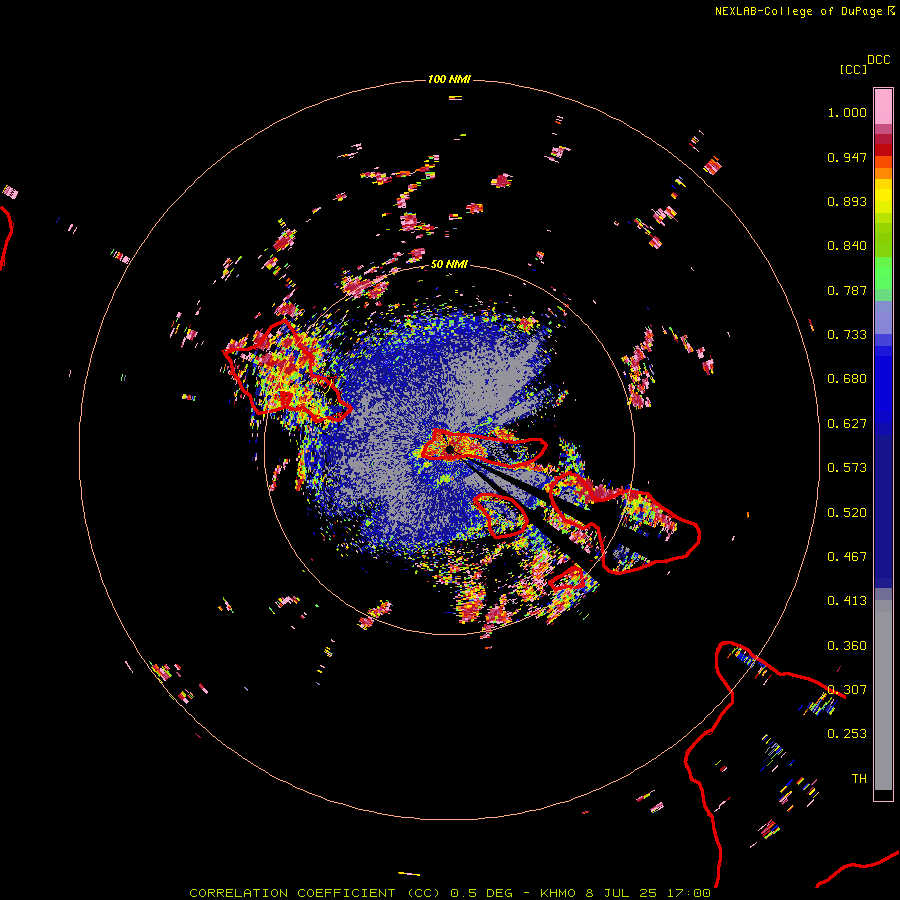900x900 pixels.
Task: Click the 0.627 color scale value
Action: [847, 424]
